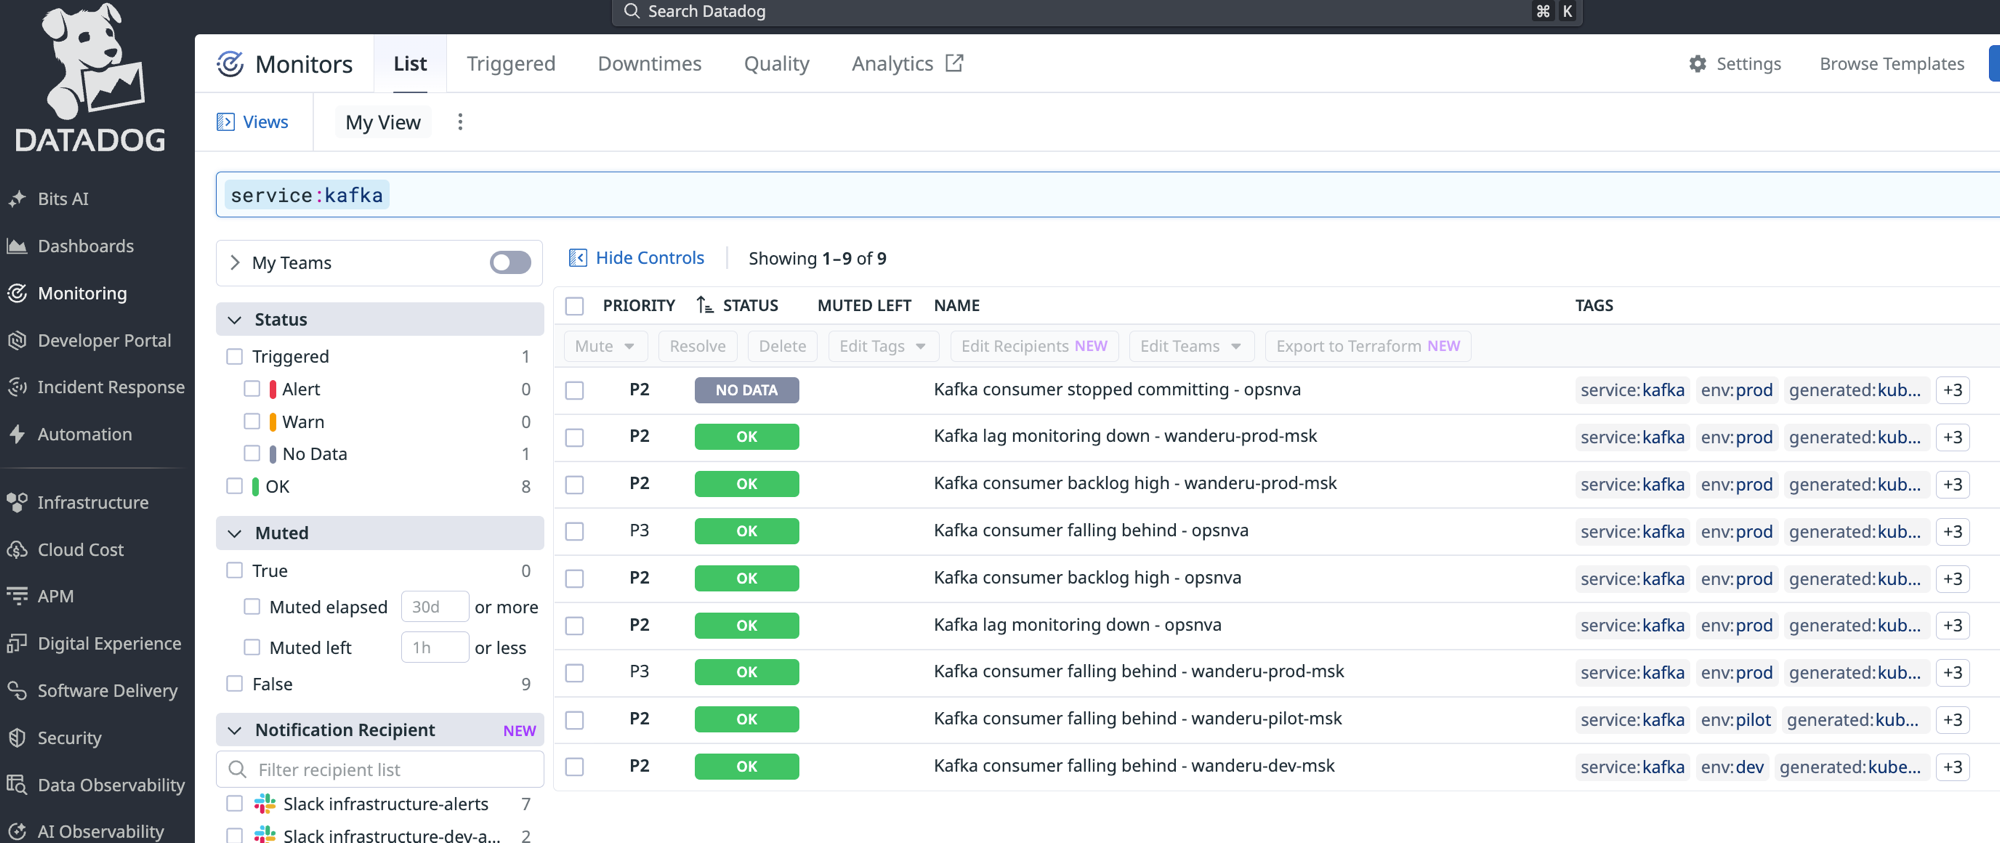
Task: Click the Filter recipient list field
Action: [x=380, y=769]
